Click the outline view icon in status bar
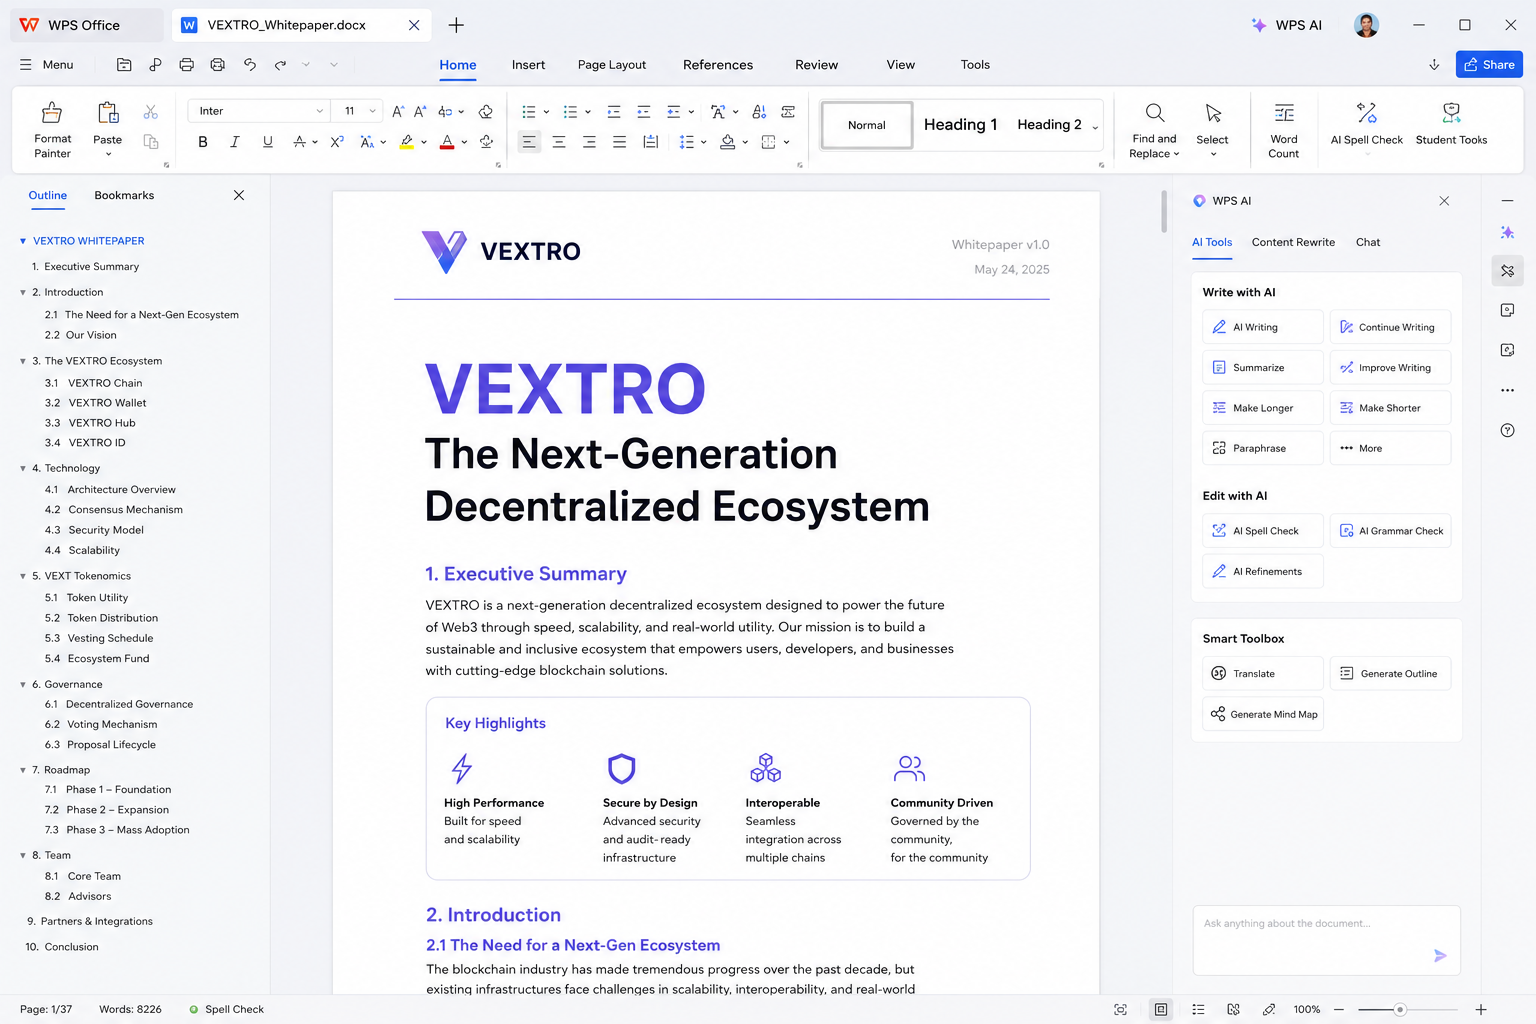 pyautogui.click(x=1198, y=1010)
